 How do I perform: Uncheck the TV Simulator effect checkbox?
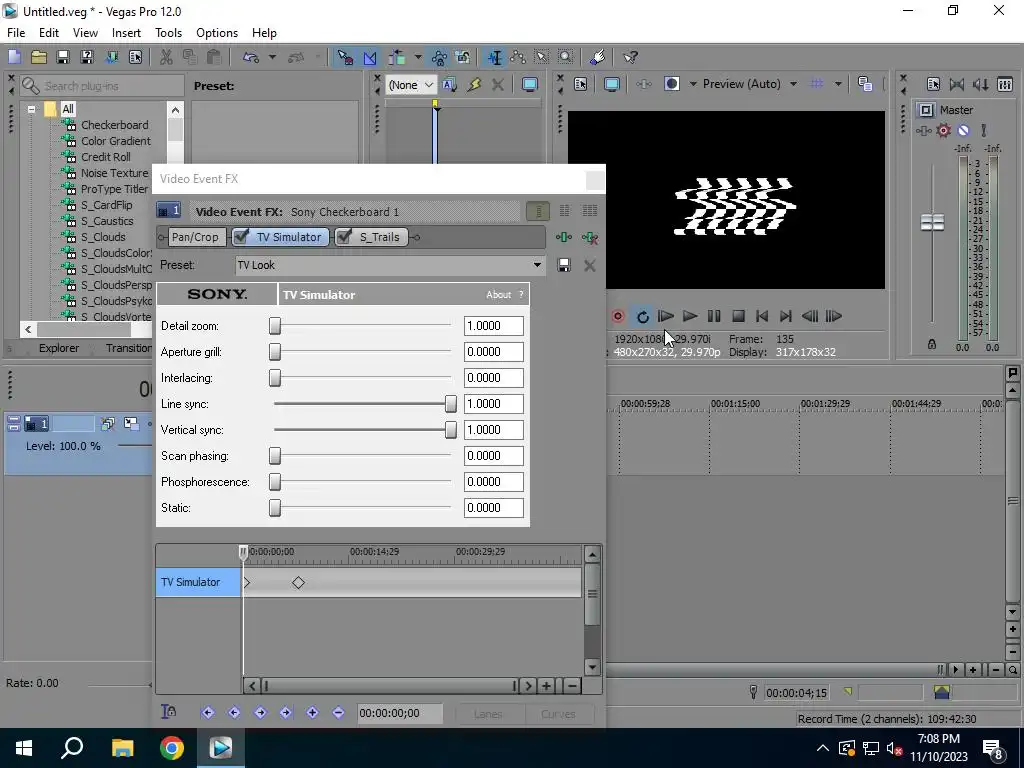241,236
